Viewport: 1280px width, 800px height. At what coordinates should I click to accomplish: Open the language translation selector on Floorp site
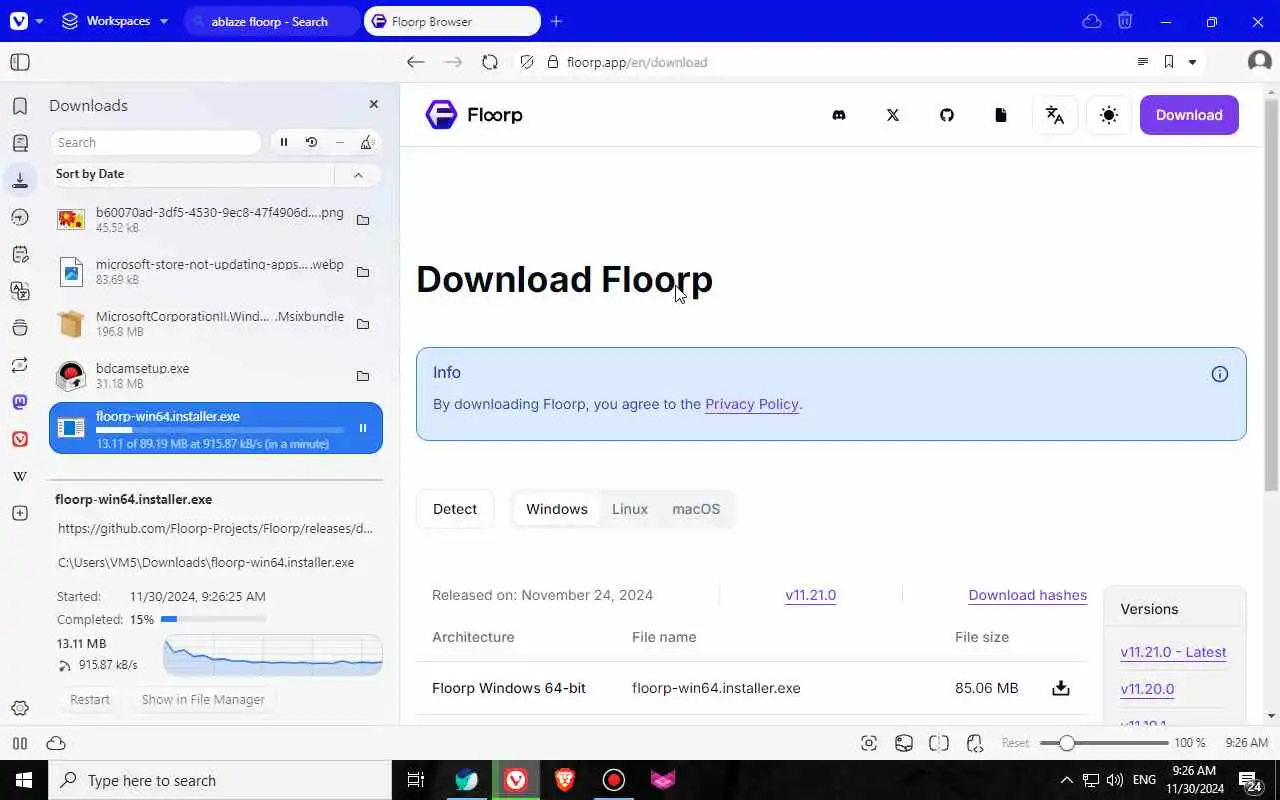[x=1055, y=115]
